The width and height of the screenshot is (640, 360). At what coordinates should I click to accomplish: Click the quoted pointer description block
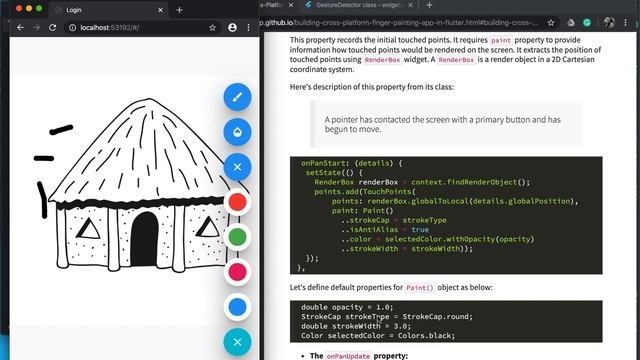[x=446, y=124]
